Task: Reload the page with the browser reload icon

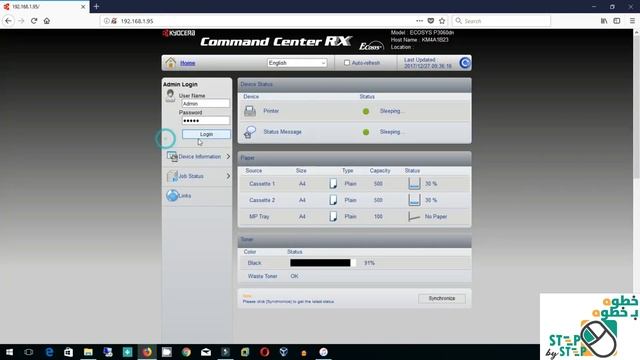Action: [34, 21]
